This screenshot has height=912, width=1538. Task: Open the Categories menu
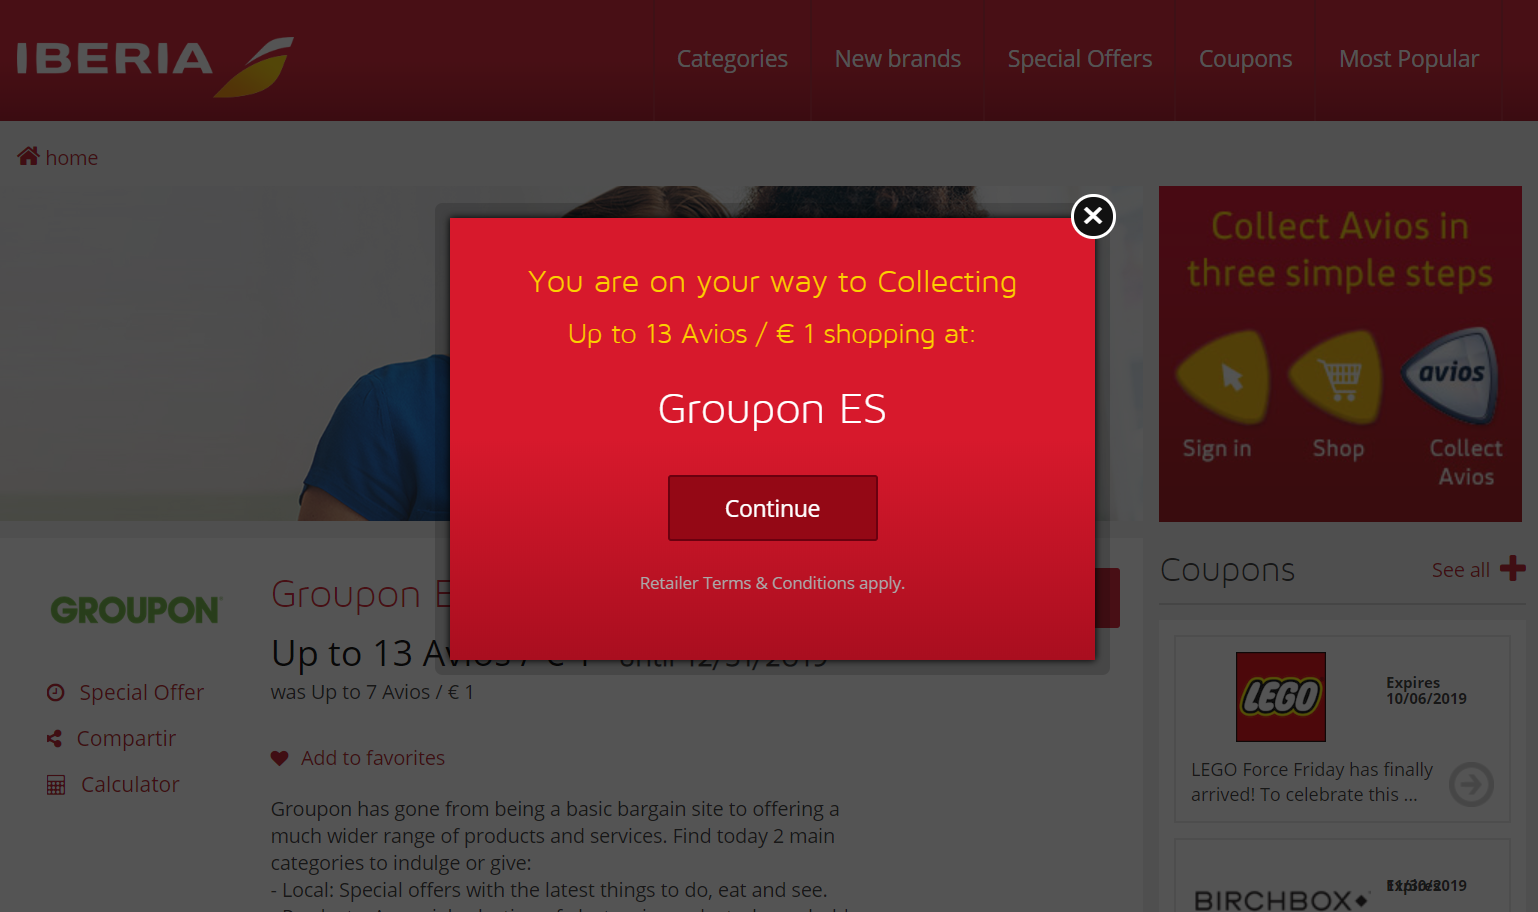point(732,59)
